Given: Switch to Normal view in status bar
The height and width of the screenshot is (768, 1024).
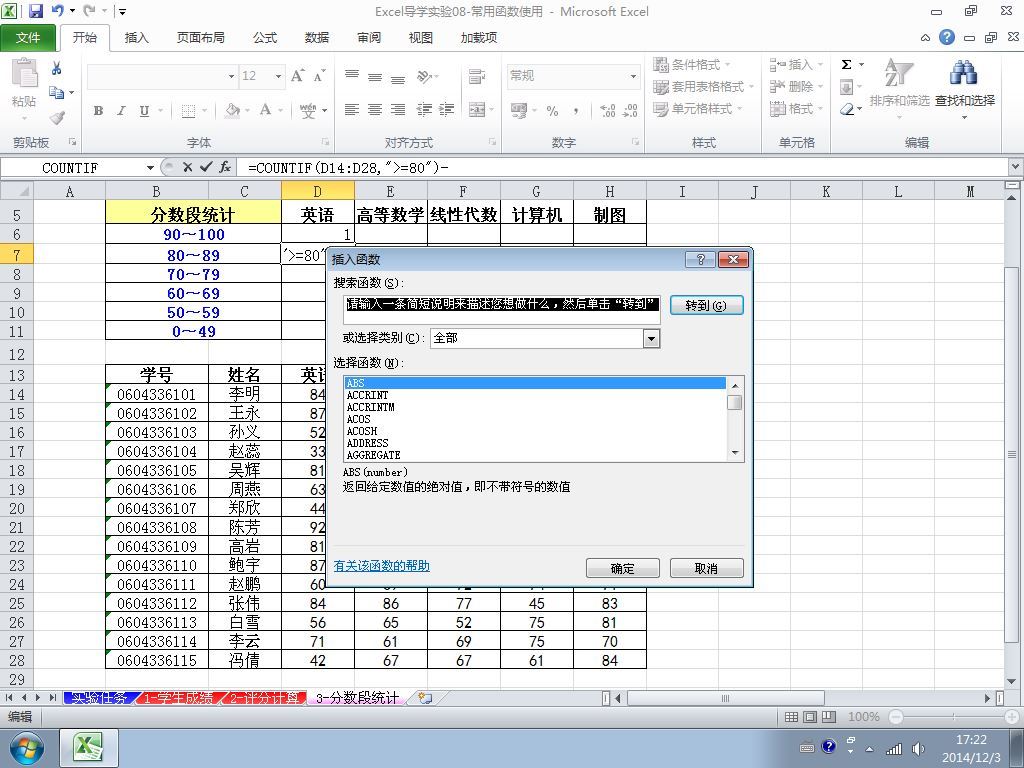Looking at the screenshot, I should [x=791, y=717].
